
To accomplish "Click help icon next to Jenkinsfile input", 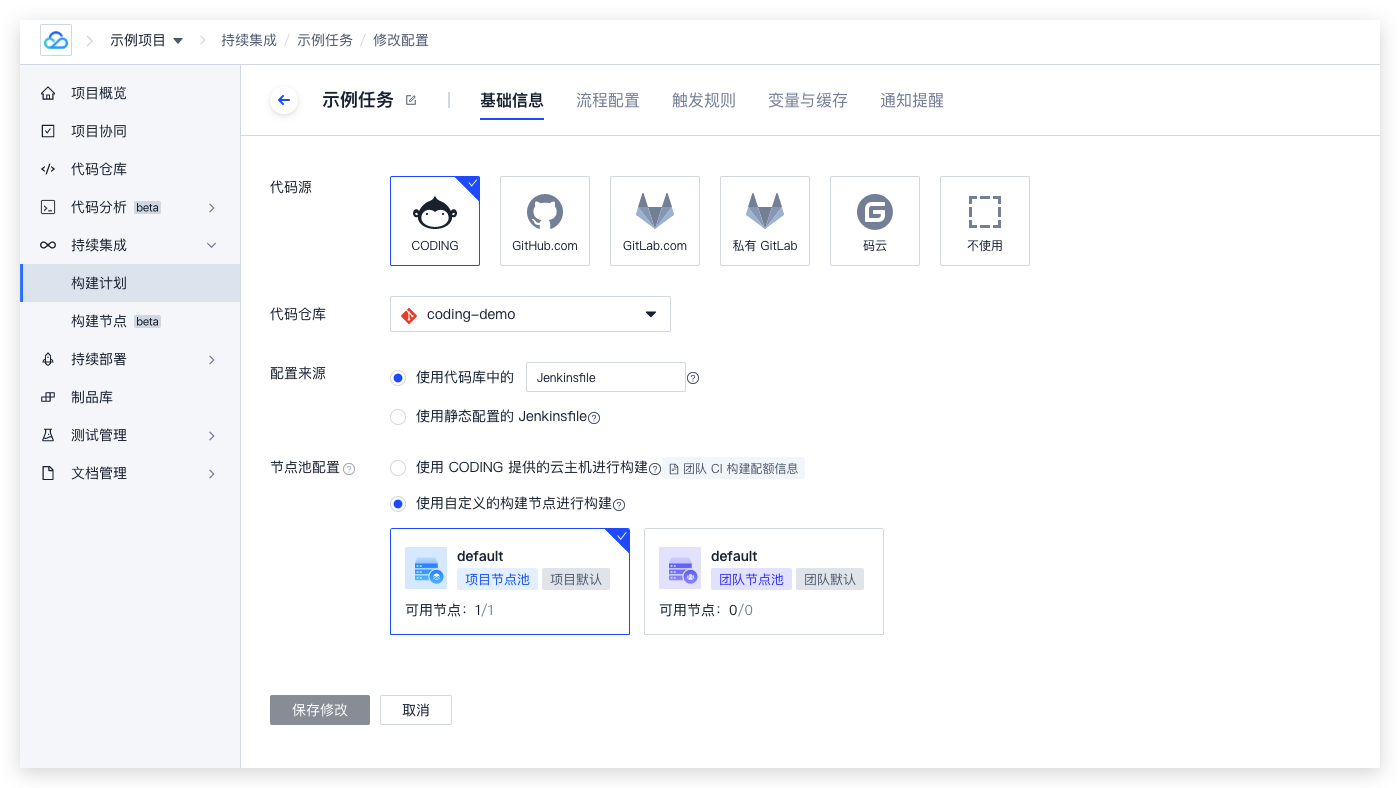I will [x=693, y=378].
